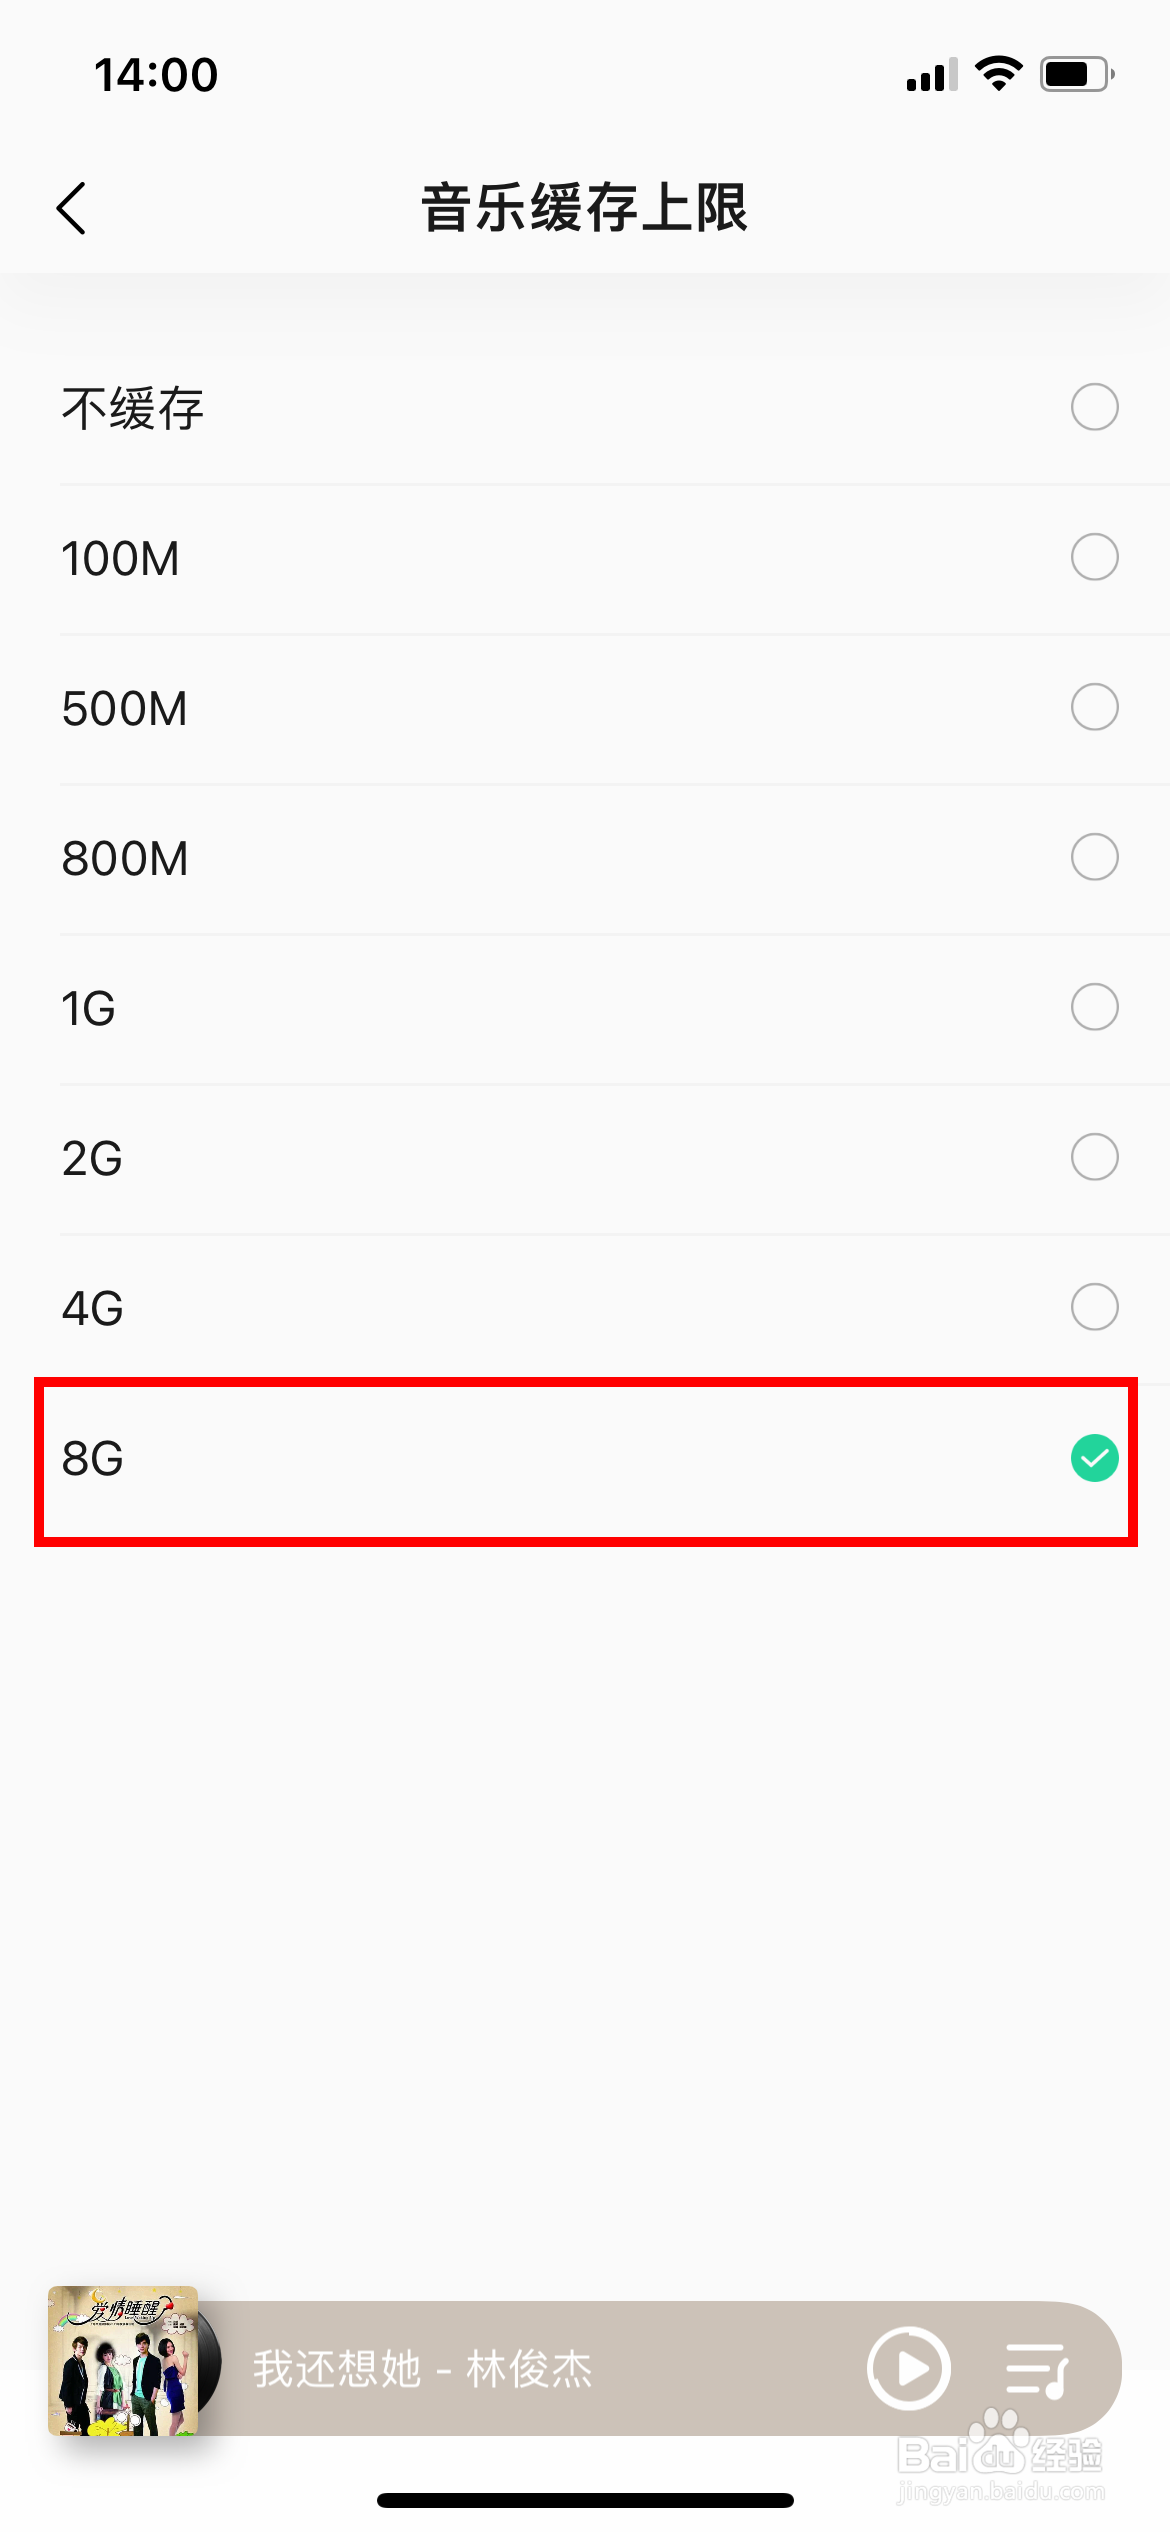Tap the 音乐缓存上限 page title
Screen dimensions: 1170x2532
coord(584,208)
